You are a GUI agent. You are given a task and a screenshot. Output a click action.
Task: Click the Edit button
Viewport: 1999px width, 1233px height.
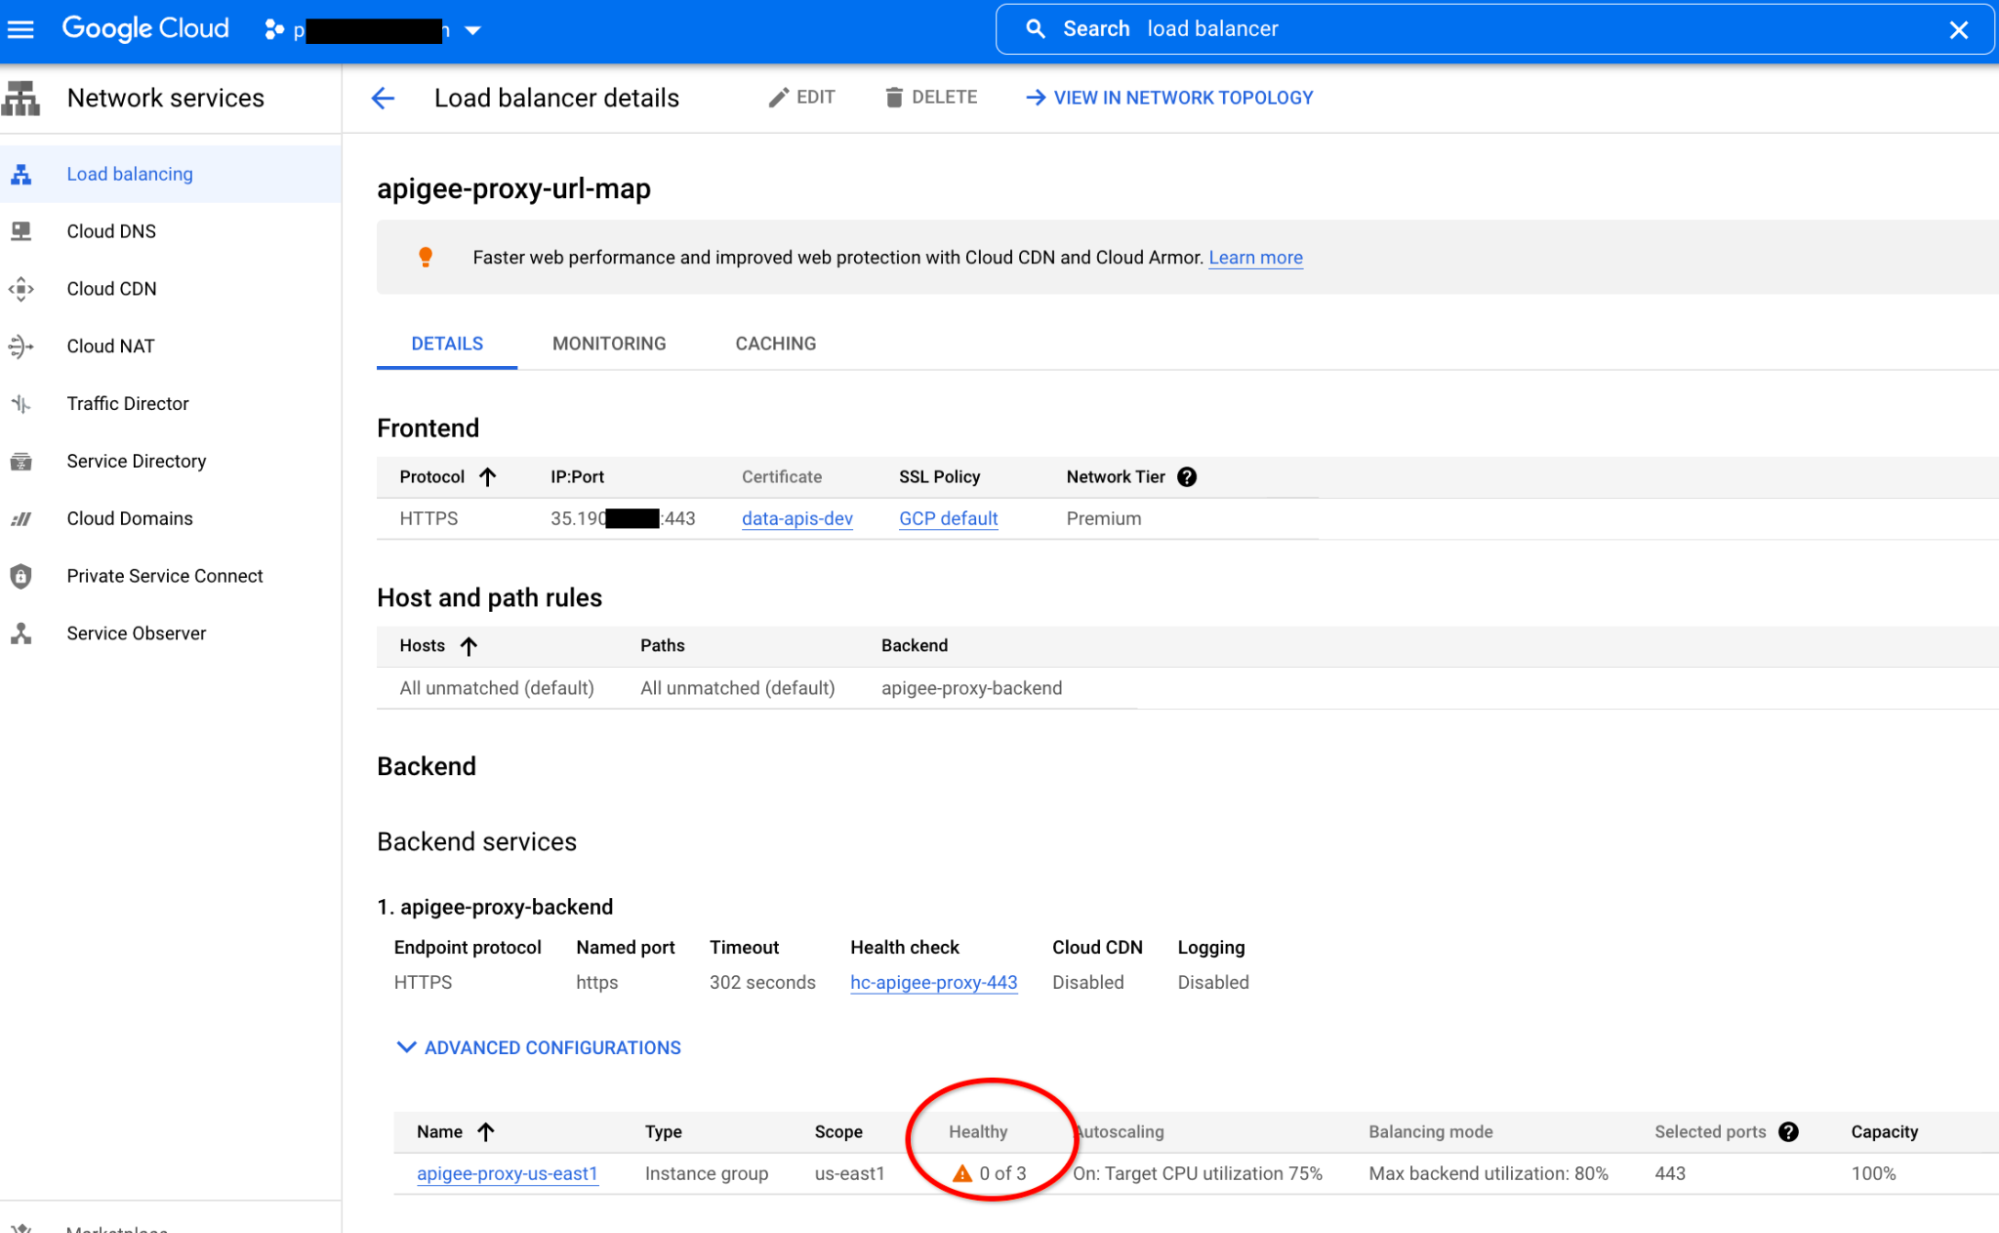click(802, 98)
